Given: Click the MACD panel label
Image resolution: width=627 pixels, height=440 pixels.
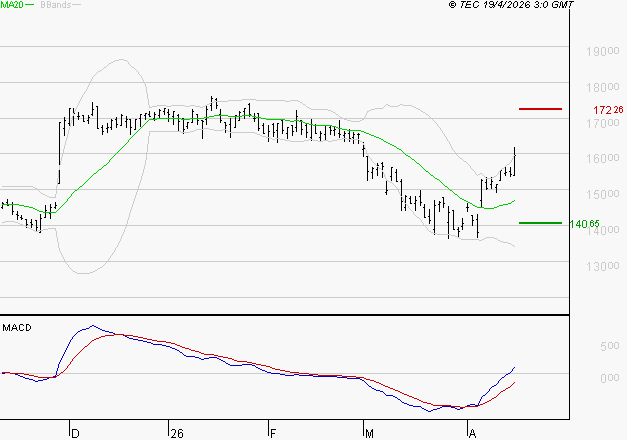Looking at the screenshot, I should 16,327.
